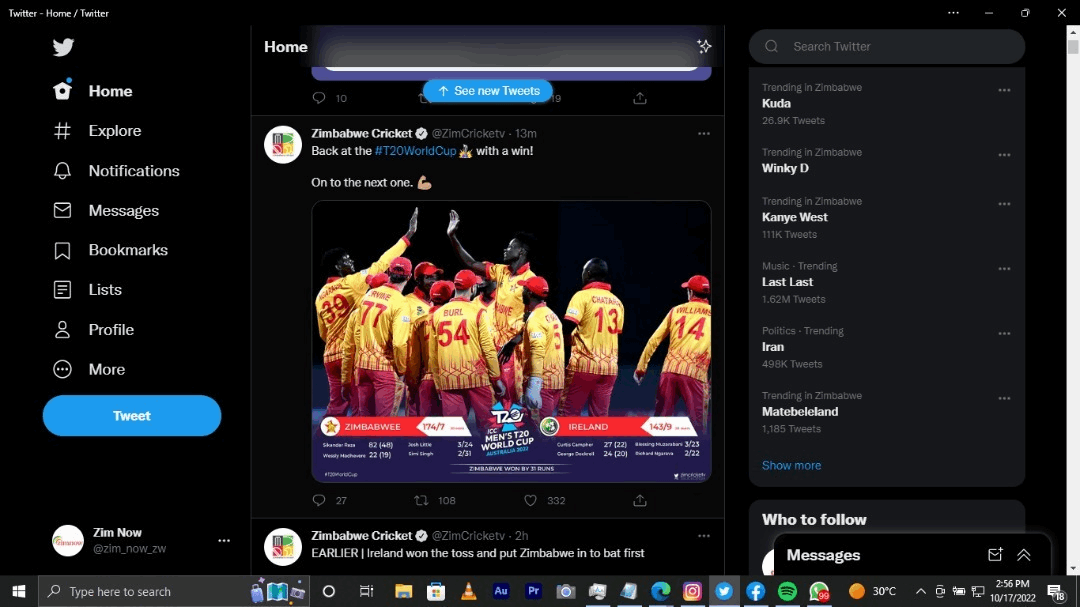
Task: Open more options on the 2h tweet
Action: tap(703, 536)
